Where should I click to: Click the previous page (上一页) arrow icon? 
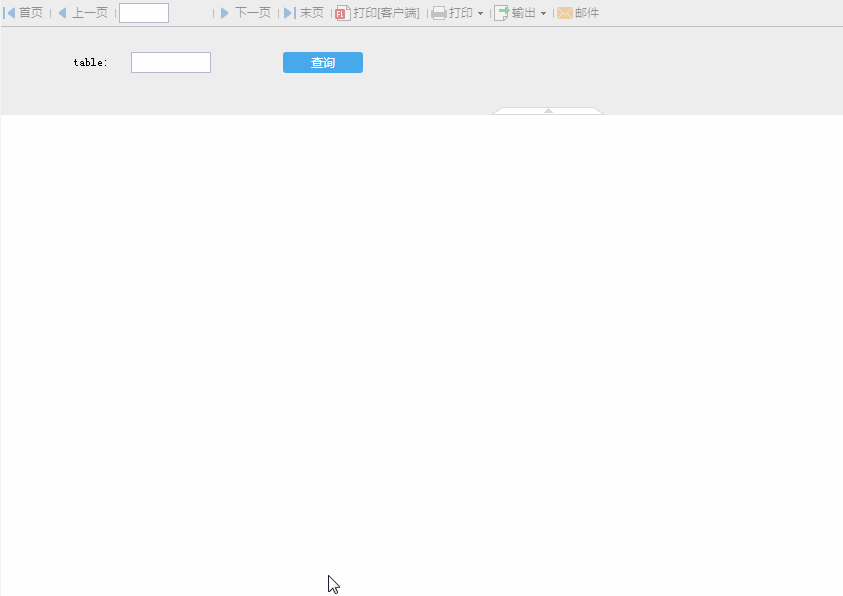(62, 13)
